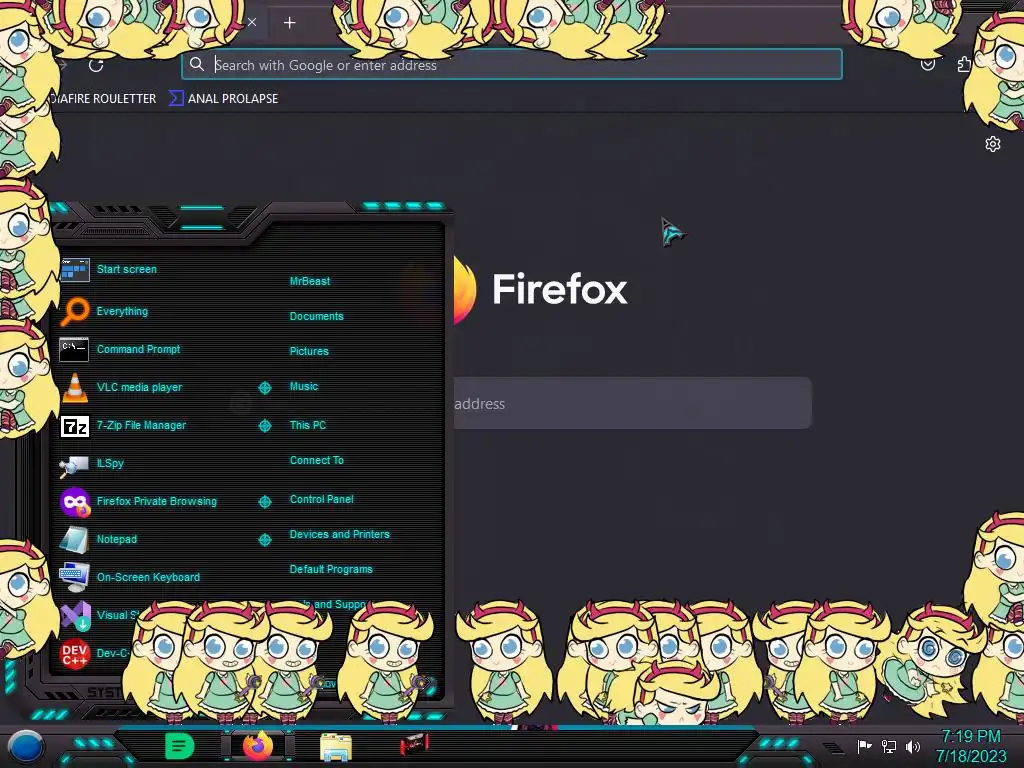Open Firefox Private Browsing entry
The width and height of the screenshot is (1024, 768).
(x=138, y=501)
